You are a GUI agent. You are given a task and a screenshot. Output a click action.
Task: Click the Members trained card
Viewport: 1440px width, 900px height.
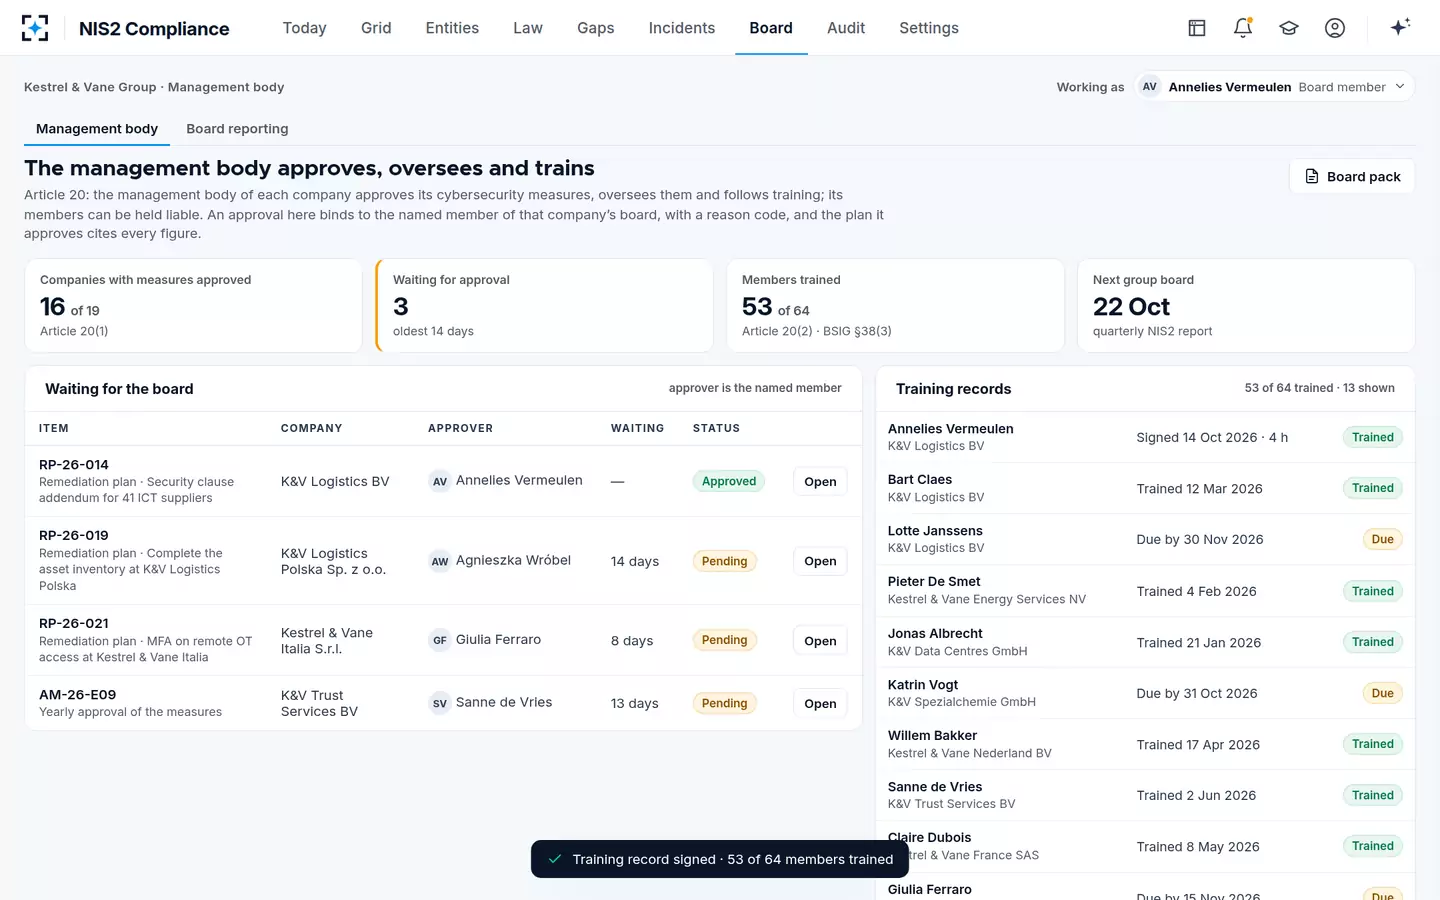tap(895, 306)
